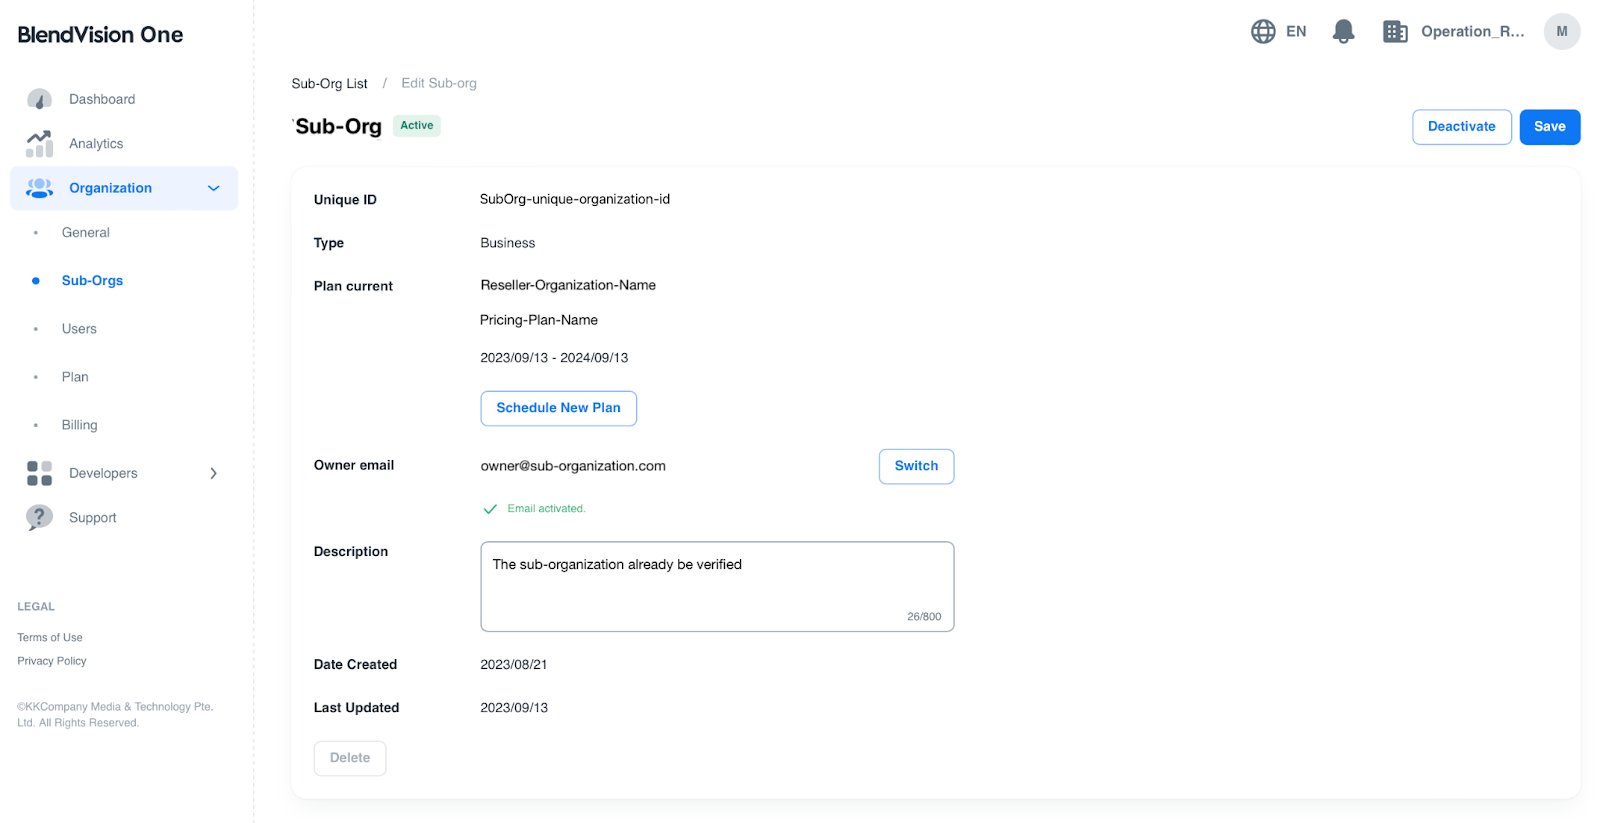This screenshot has height=823, width=1600.
Task: Click the globe language icon
Action: click(1263, 32)
